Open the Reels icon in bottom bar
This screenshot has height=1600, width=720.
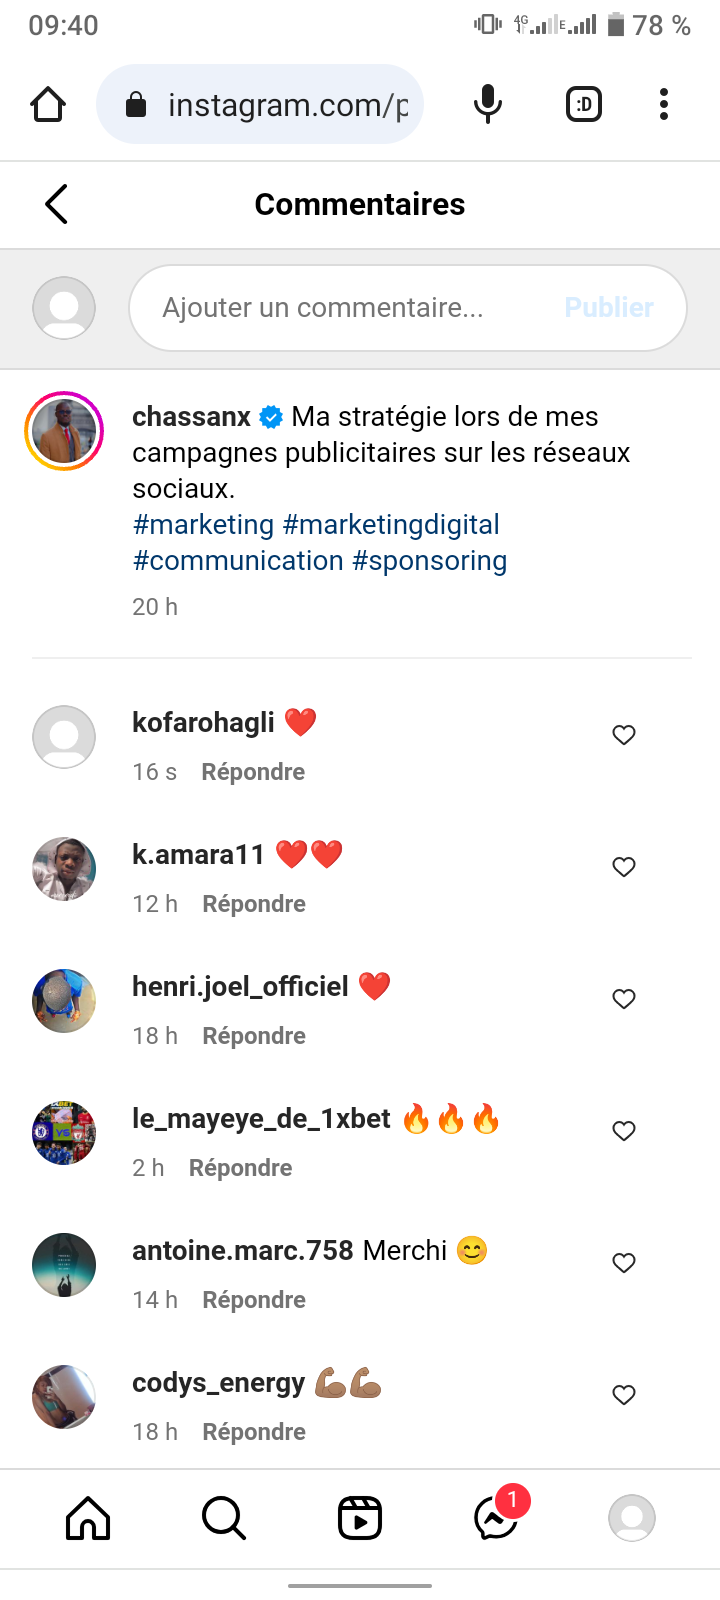[360, 1518]
